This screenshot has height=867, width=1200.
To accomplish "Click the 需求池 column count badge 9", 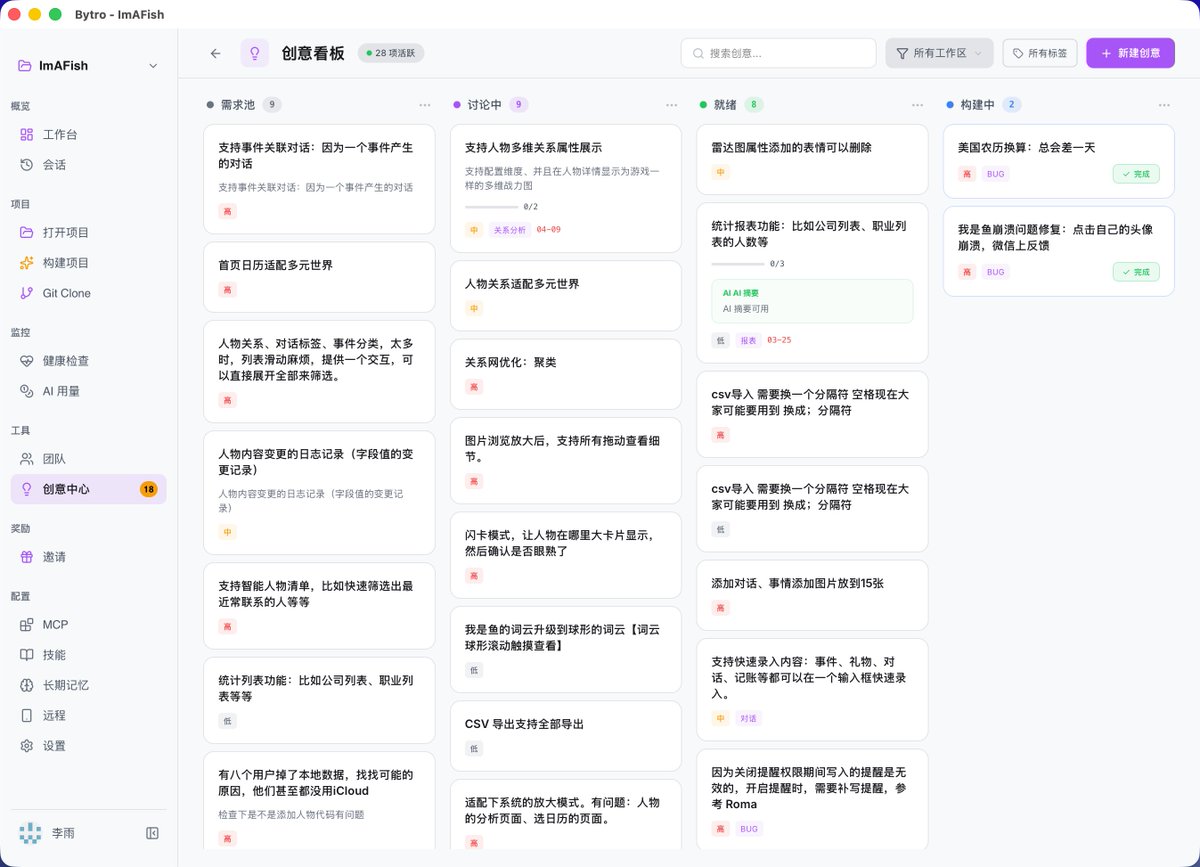I will (x=272, y=104).
